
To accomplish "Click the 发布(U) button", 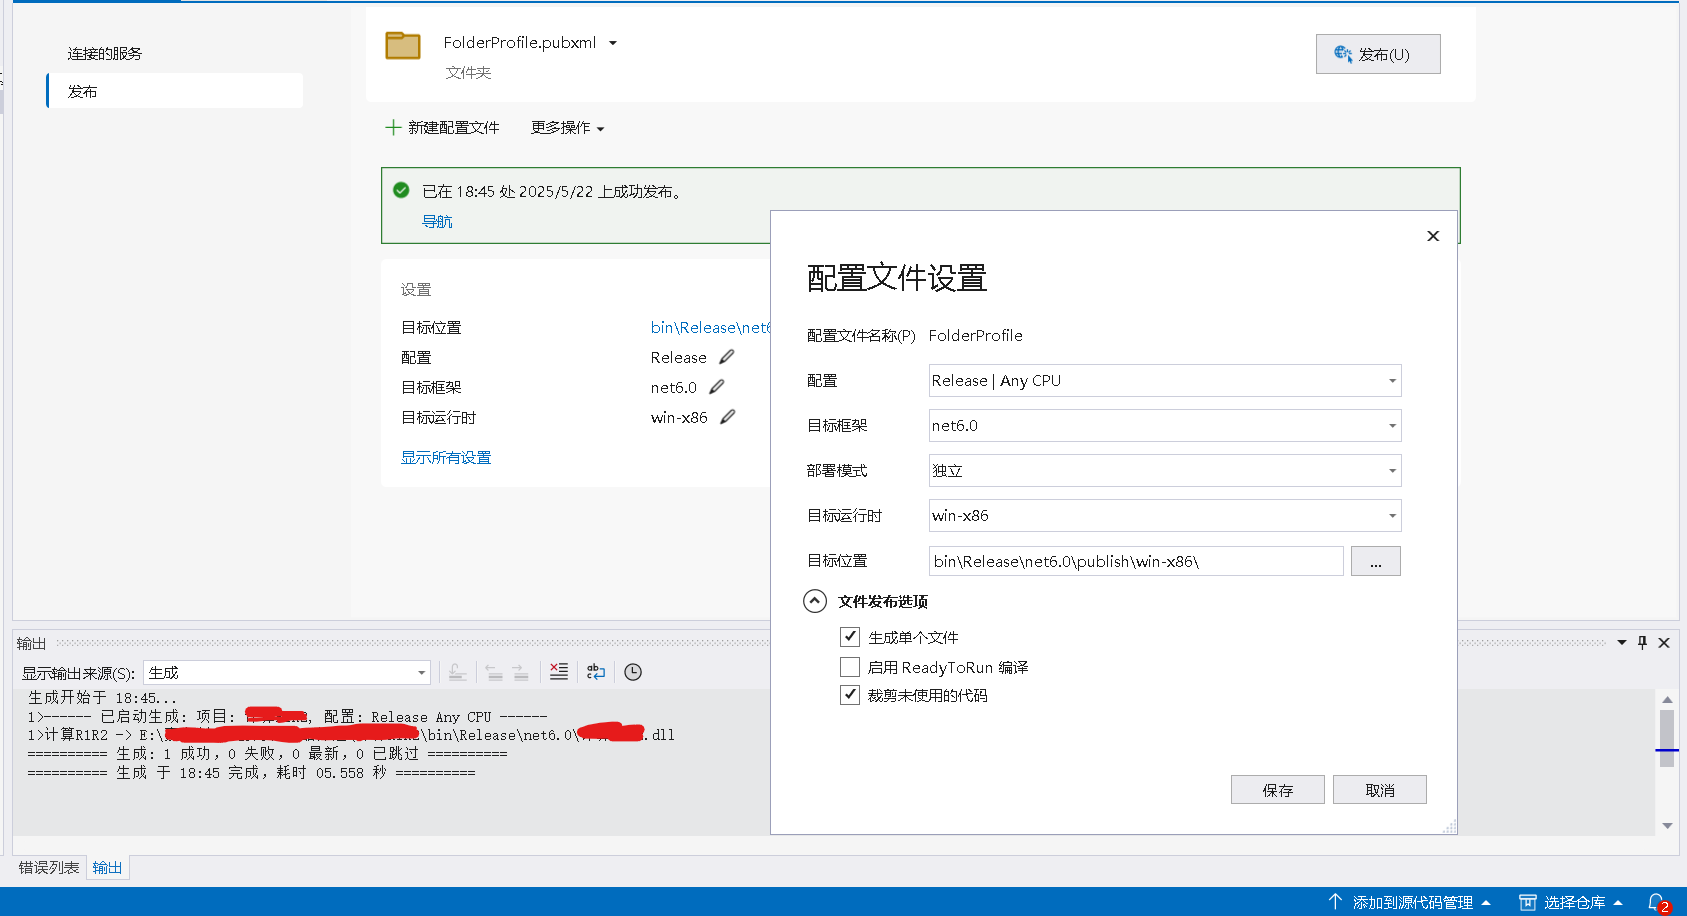I will (1377, 54).
